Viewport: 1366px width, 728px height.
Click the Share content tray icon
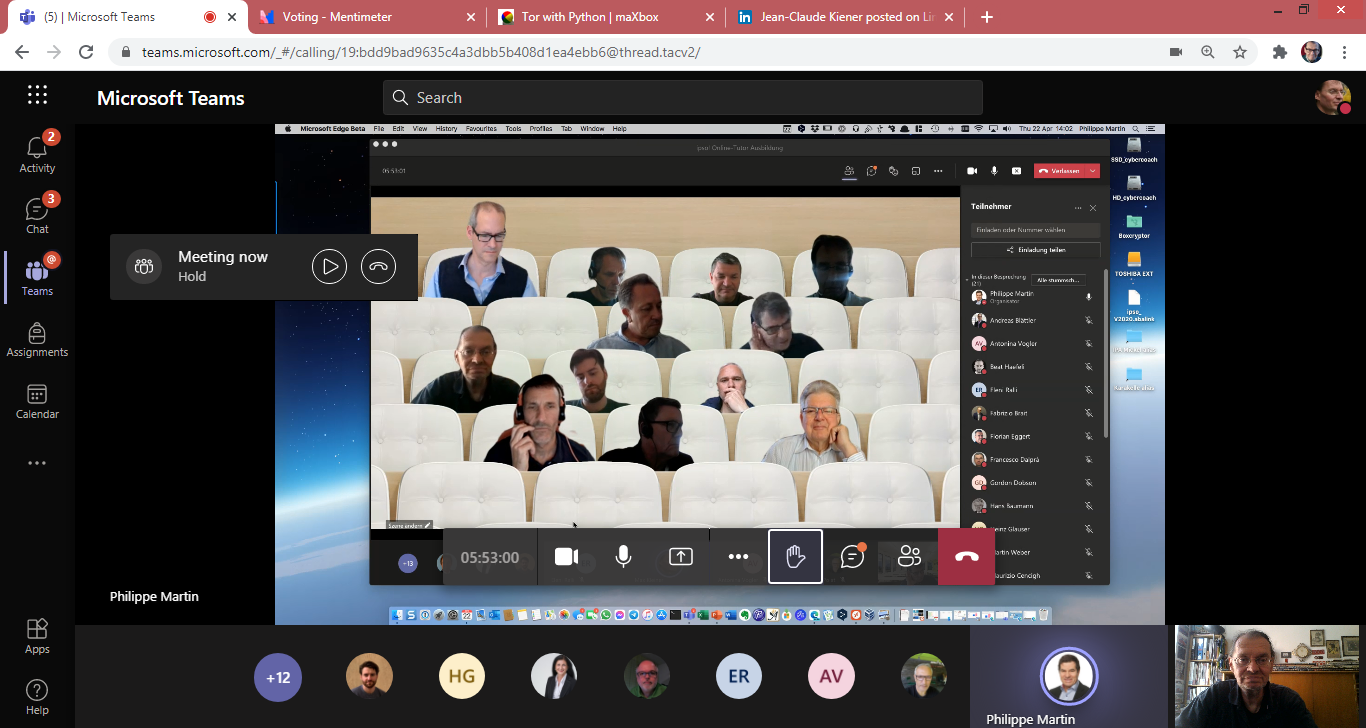coord(680,557)
